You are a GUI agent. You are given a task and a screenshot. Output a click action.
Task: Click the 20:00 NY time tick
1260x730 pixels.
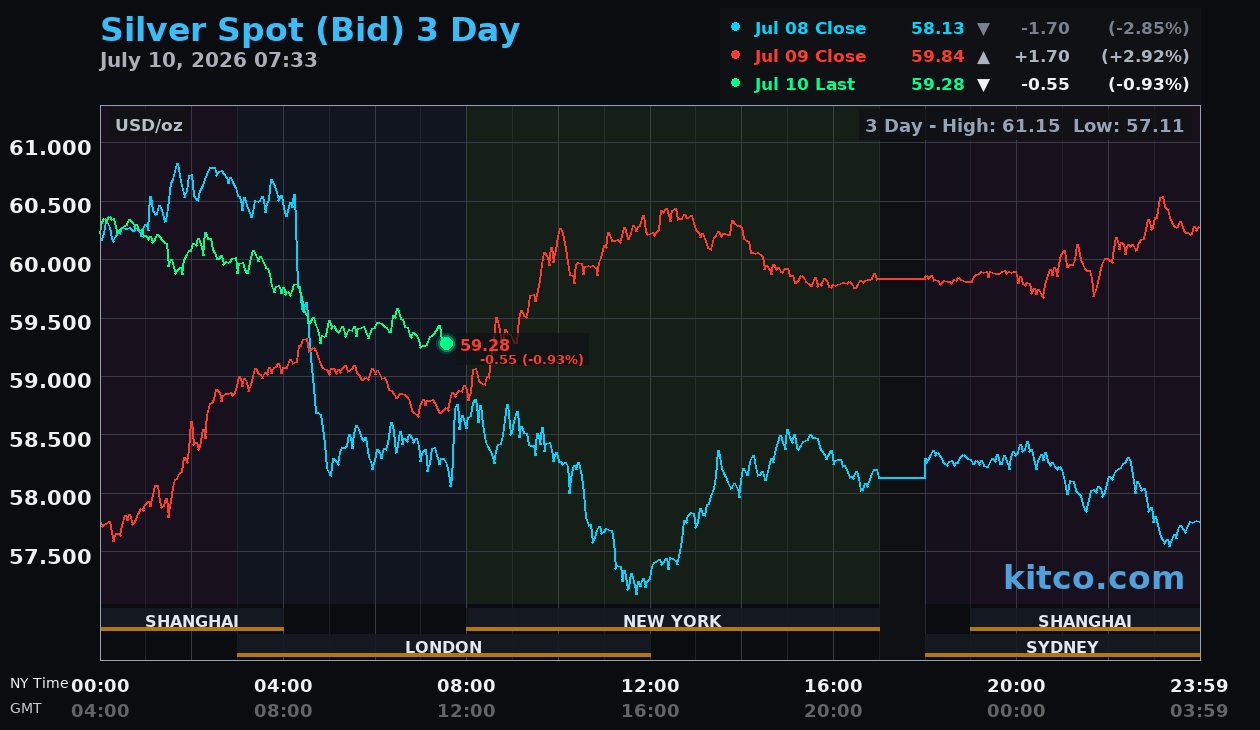coord(1016,686)
